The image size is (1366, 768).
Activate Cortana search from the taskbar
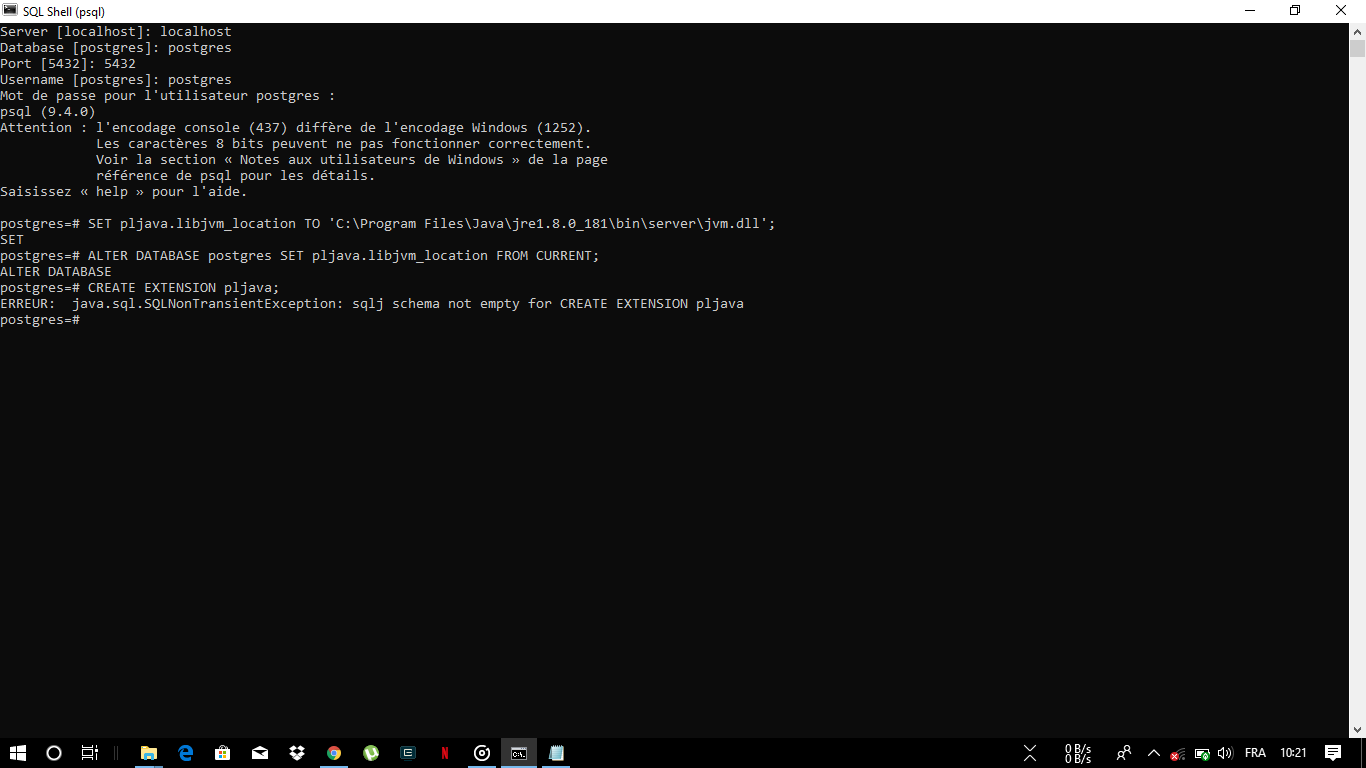pos(53,752)
